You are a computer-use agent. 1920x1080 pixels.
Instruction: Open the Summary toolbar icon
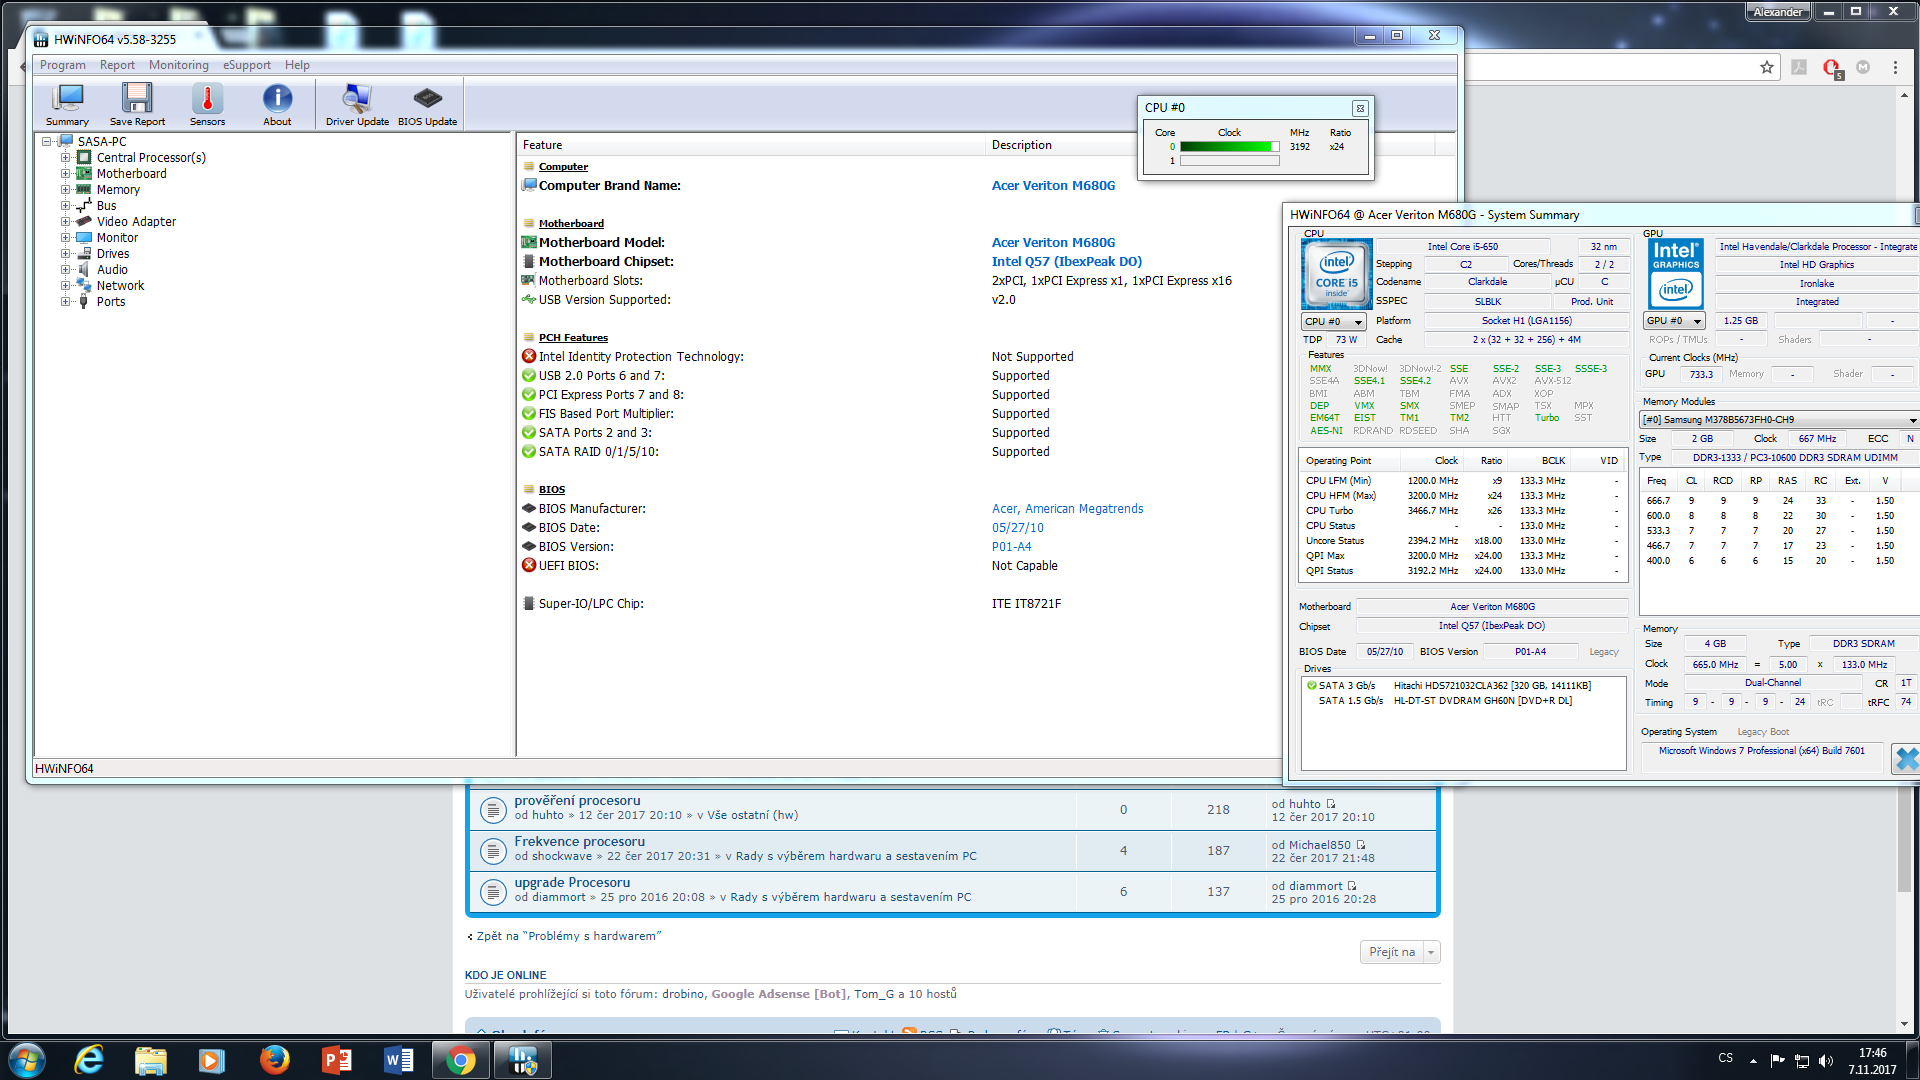67,104
